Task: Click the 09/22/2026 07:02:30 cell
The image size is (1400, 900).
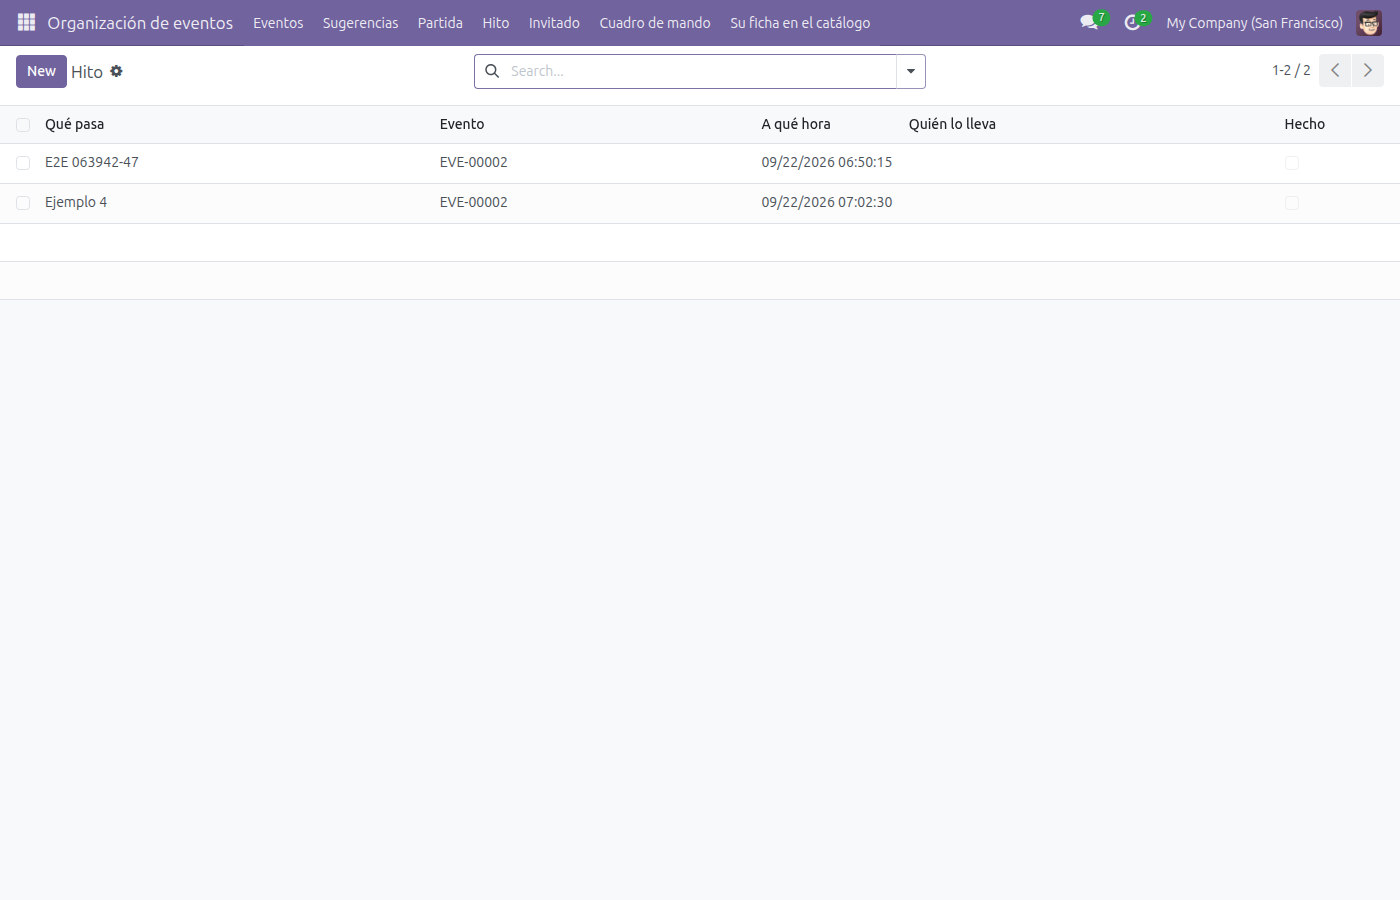Action: pyautogui.click(x=827, y=202)
